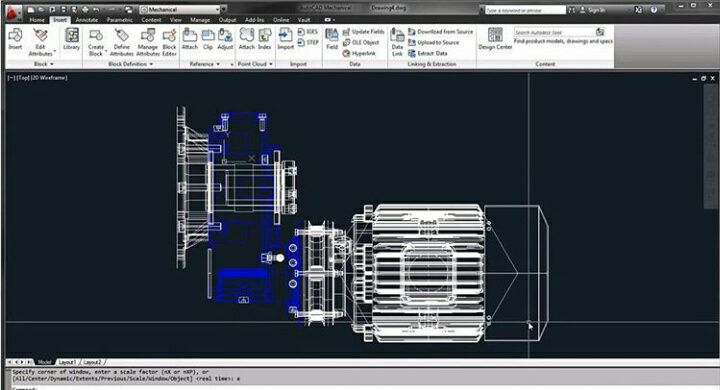The width and height of the screenshot is (720, 390).
Task: Launch the Block Editor
Action: (169, 42)
